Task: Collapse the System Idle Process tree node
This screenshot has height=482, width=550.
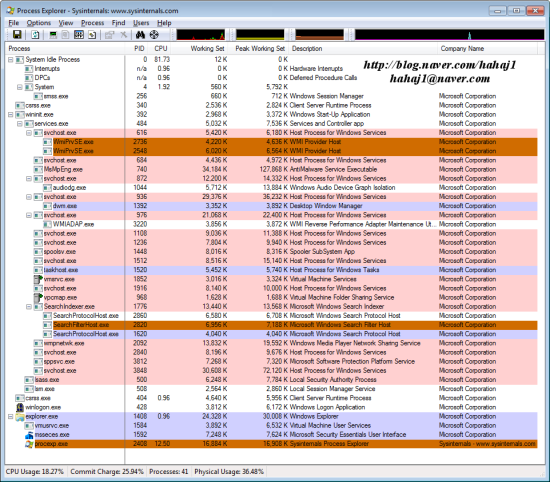Action: (11, 60)
